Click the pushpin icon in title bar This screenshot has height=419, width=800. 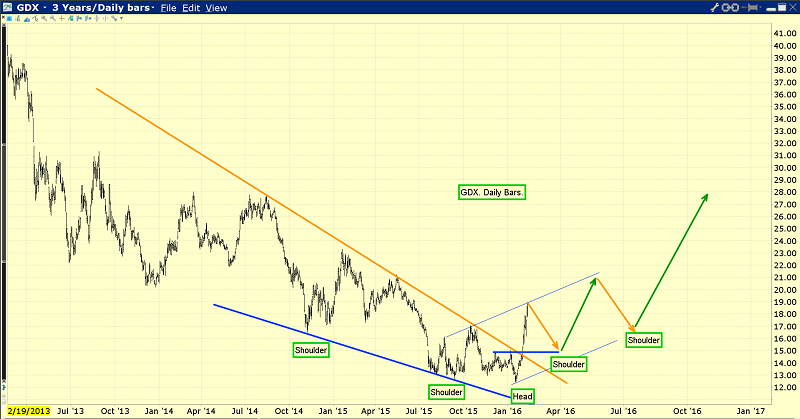pyautogui.click(x=749, y=7)
